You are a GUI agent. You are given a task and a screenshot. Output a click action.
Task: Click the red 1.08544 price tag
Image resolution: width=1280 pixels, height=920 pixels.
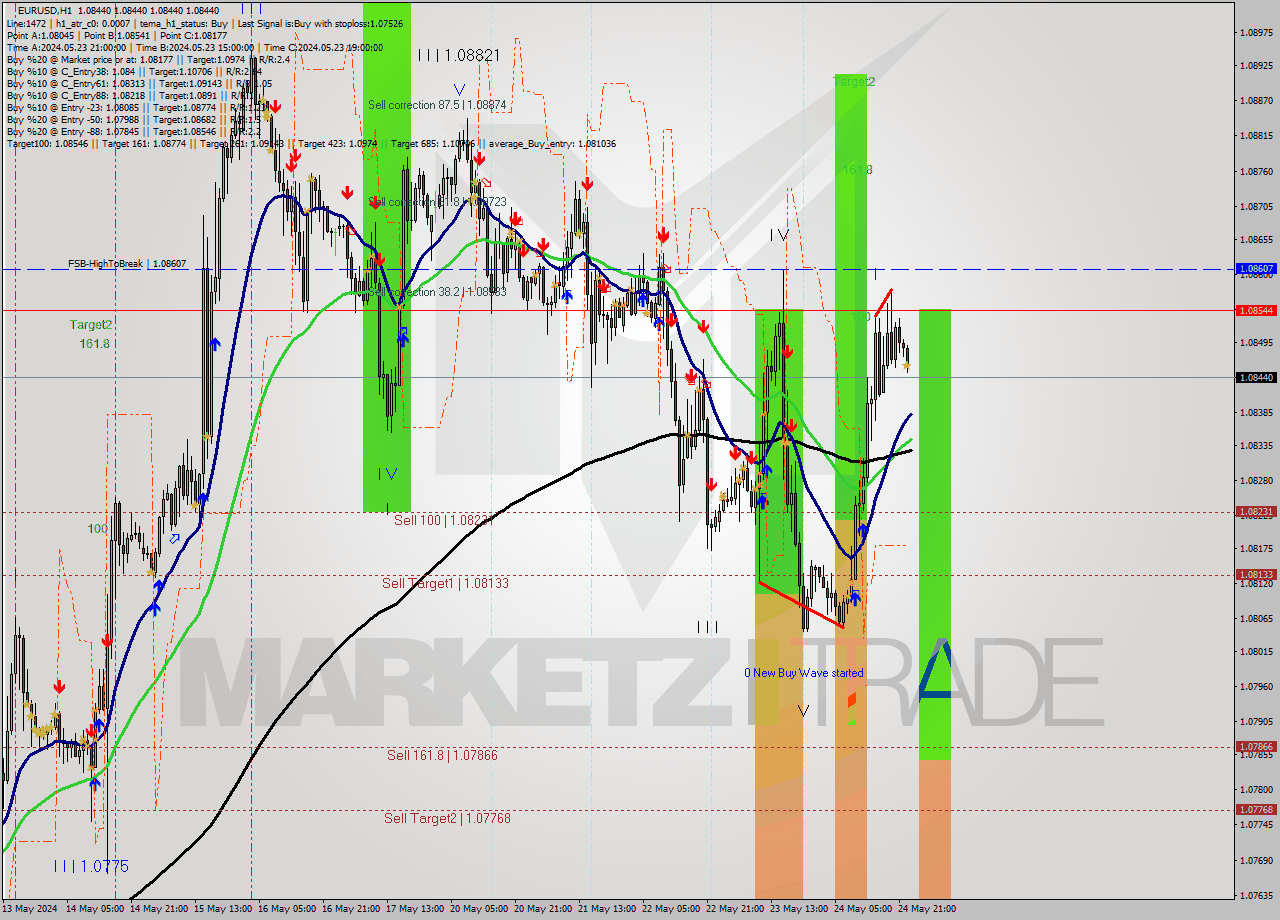pos(1256,310)
